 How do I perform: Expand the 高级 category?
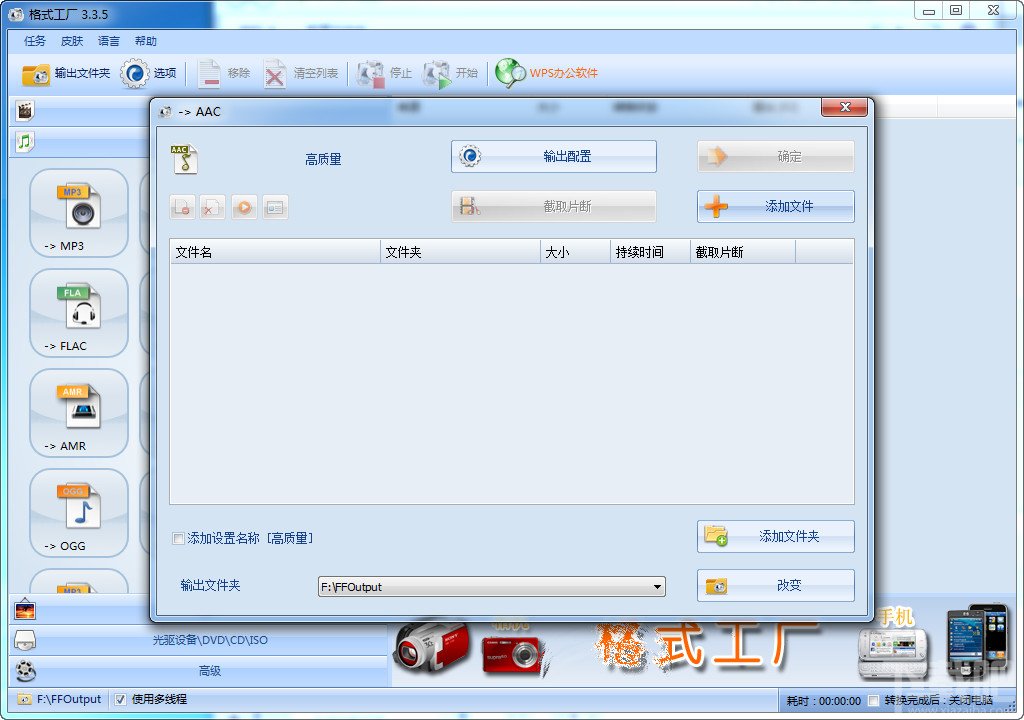tap(210, 670)
